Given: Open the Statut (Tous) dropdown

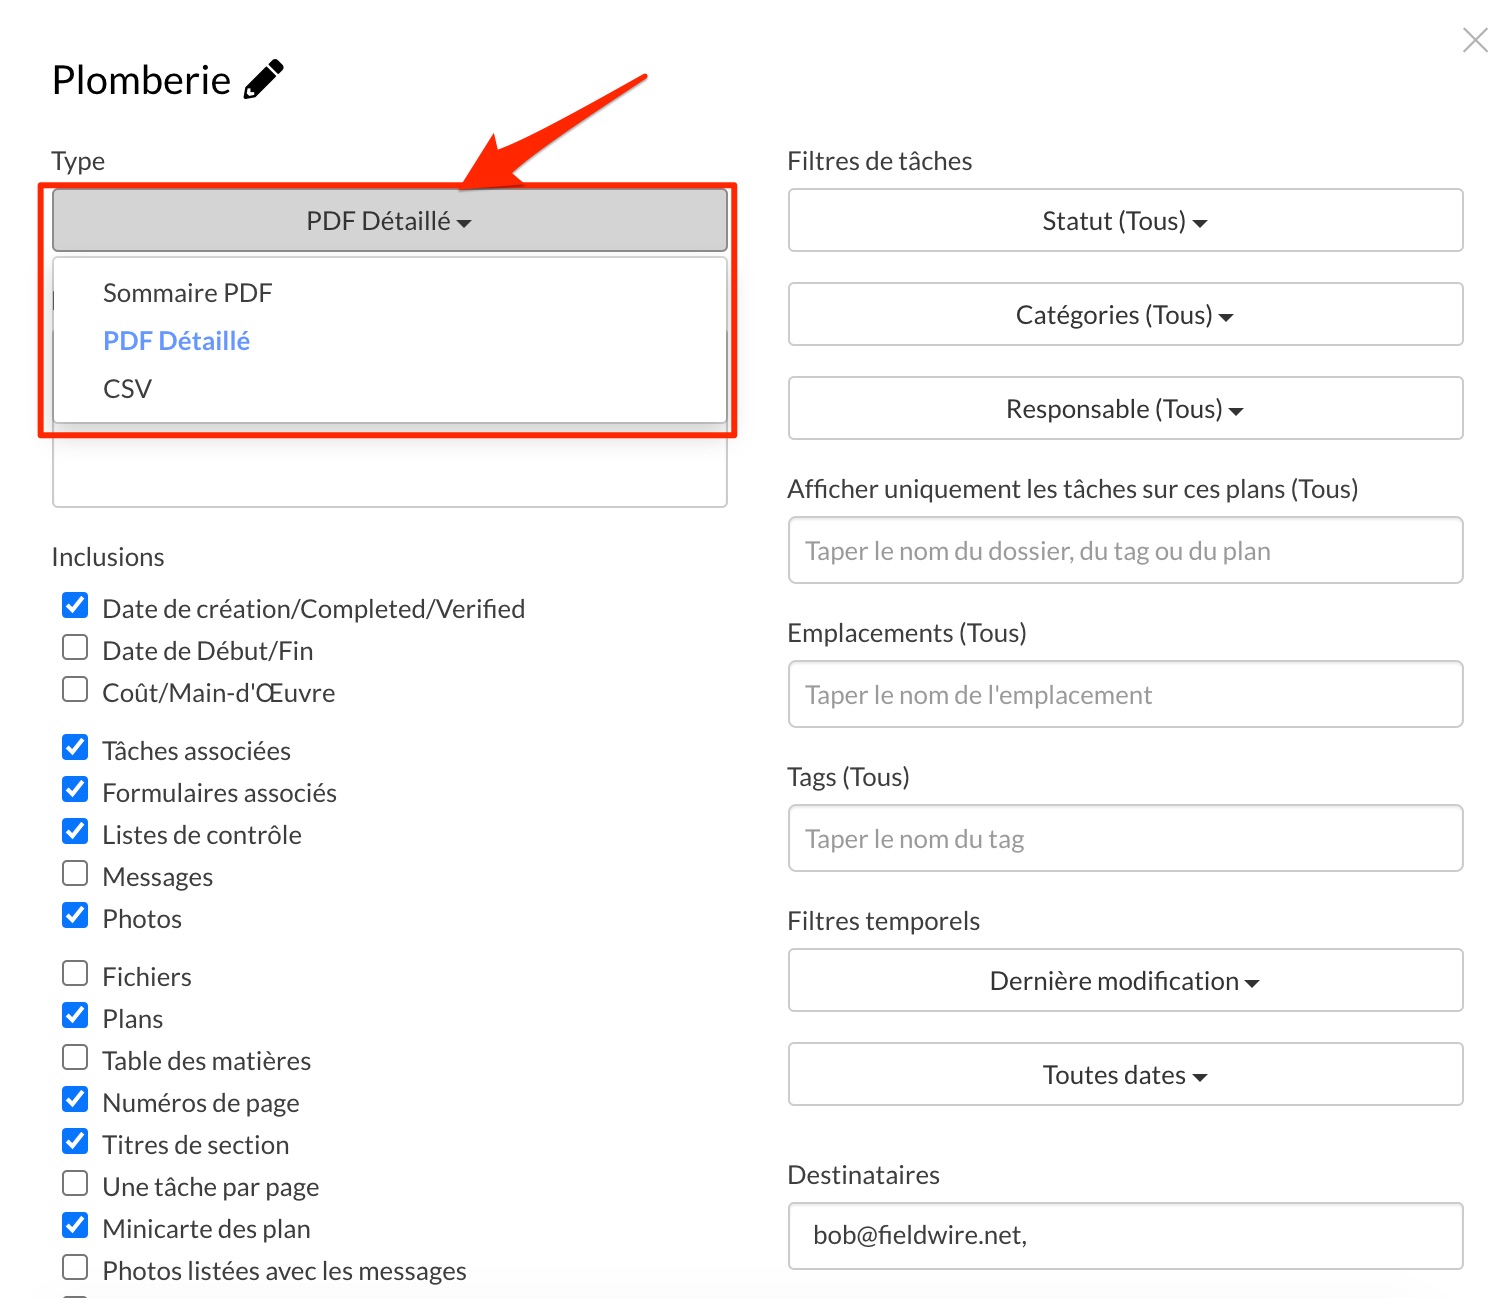Looking at the screenshot, I should point(1125,221).
